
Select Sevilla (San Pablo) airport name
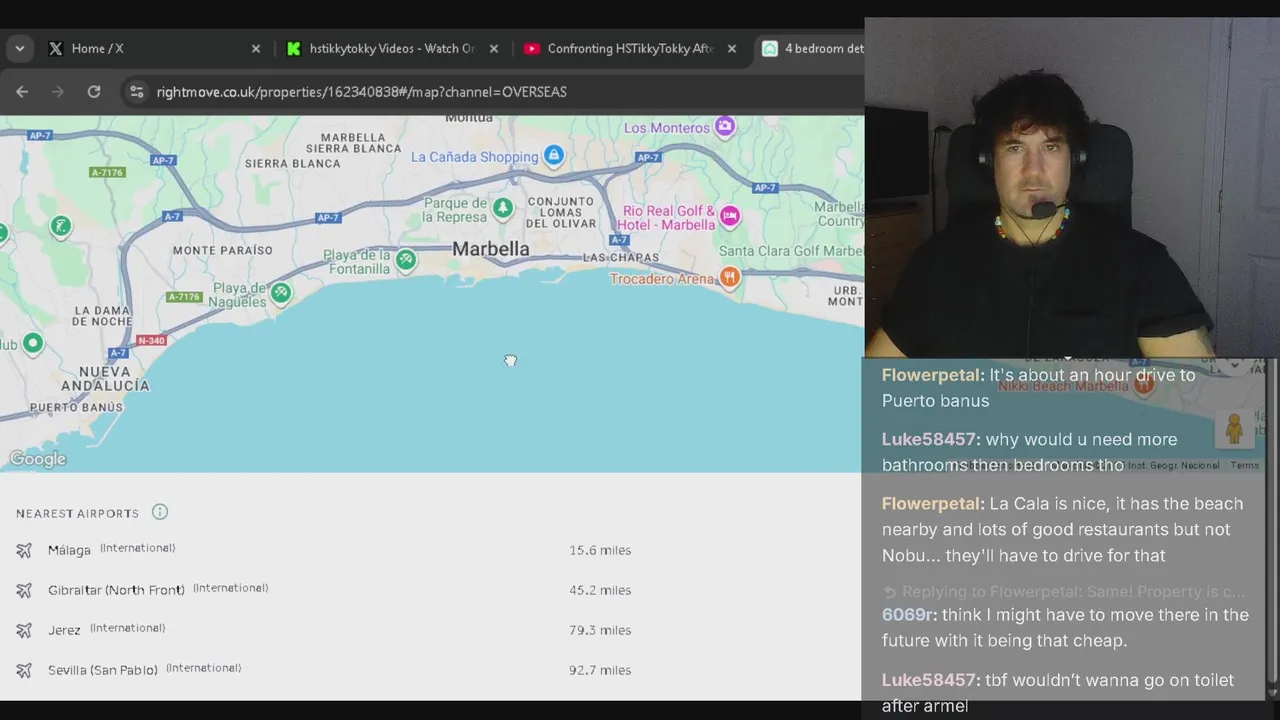tap(103, 670)
